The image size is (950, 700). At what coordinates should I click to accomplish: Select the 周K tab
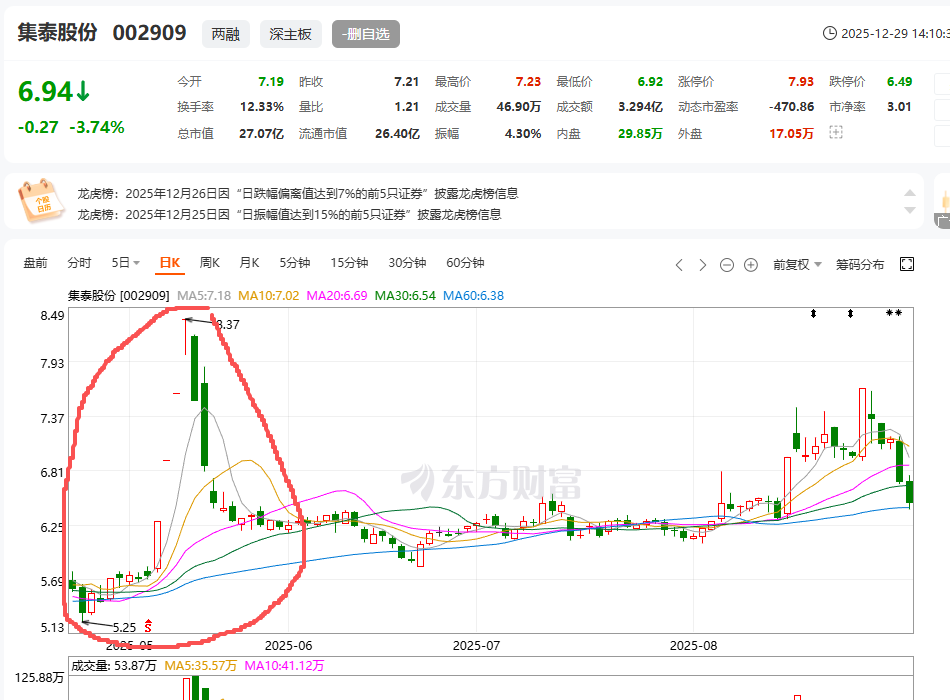click(x=210, y=263)
